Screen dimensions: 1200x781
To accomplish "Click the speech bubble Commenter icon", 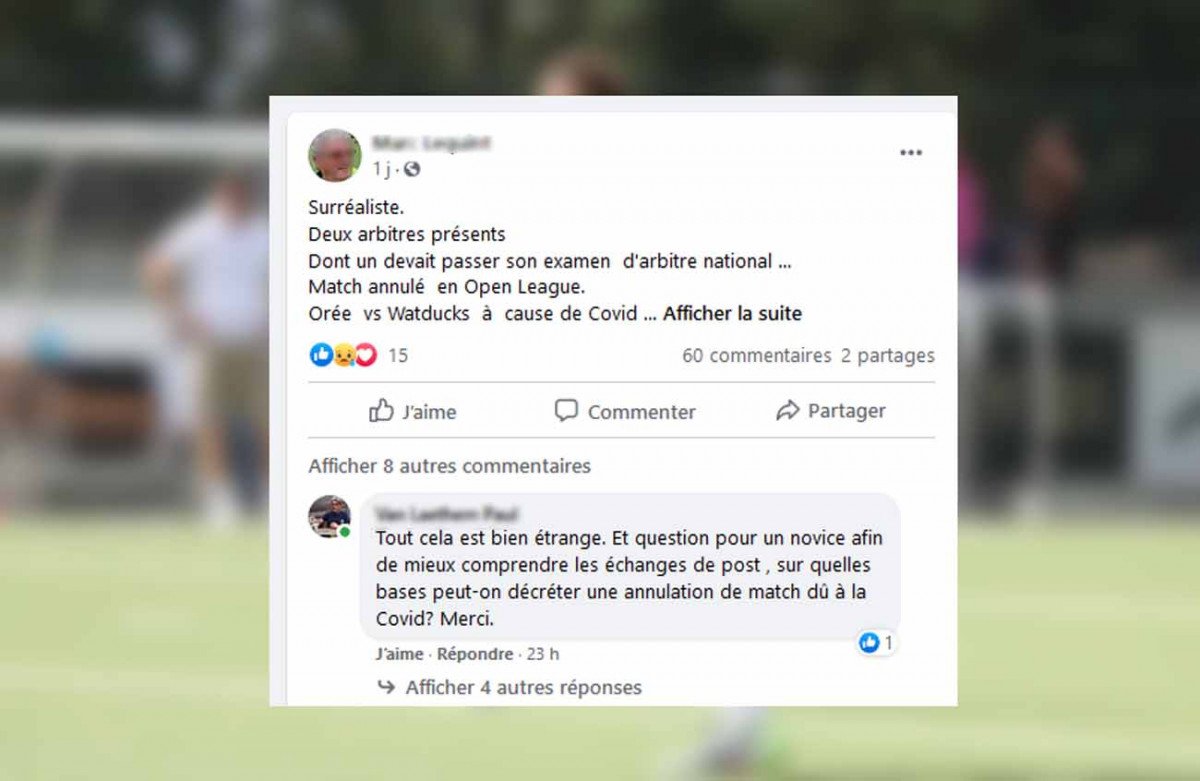I will 566,410.
